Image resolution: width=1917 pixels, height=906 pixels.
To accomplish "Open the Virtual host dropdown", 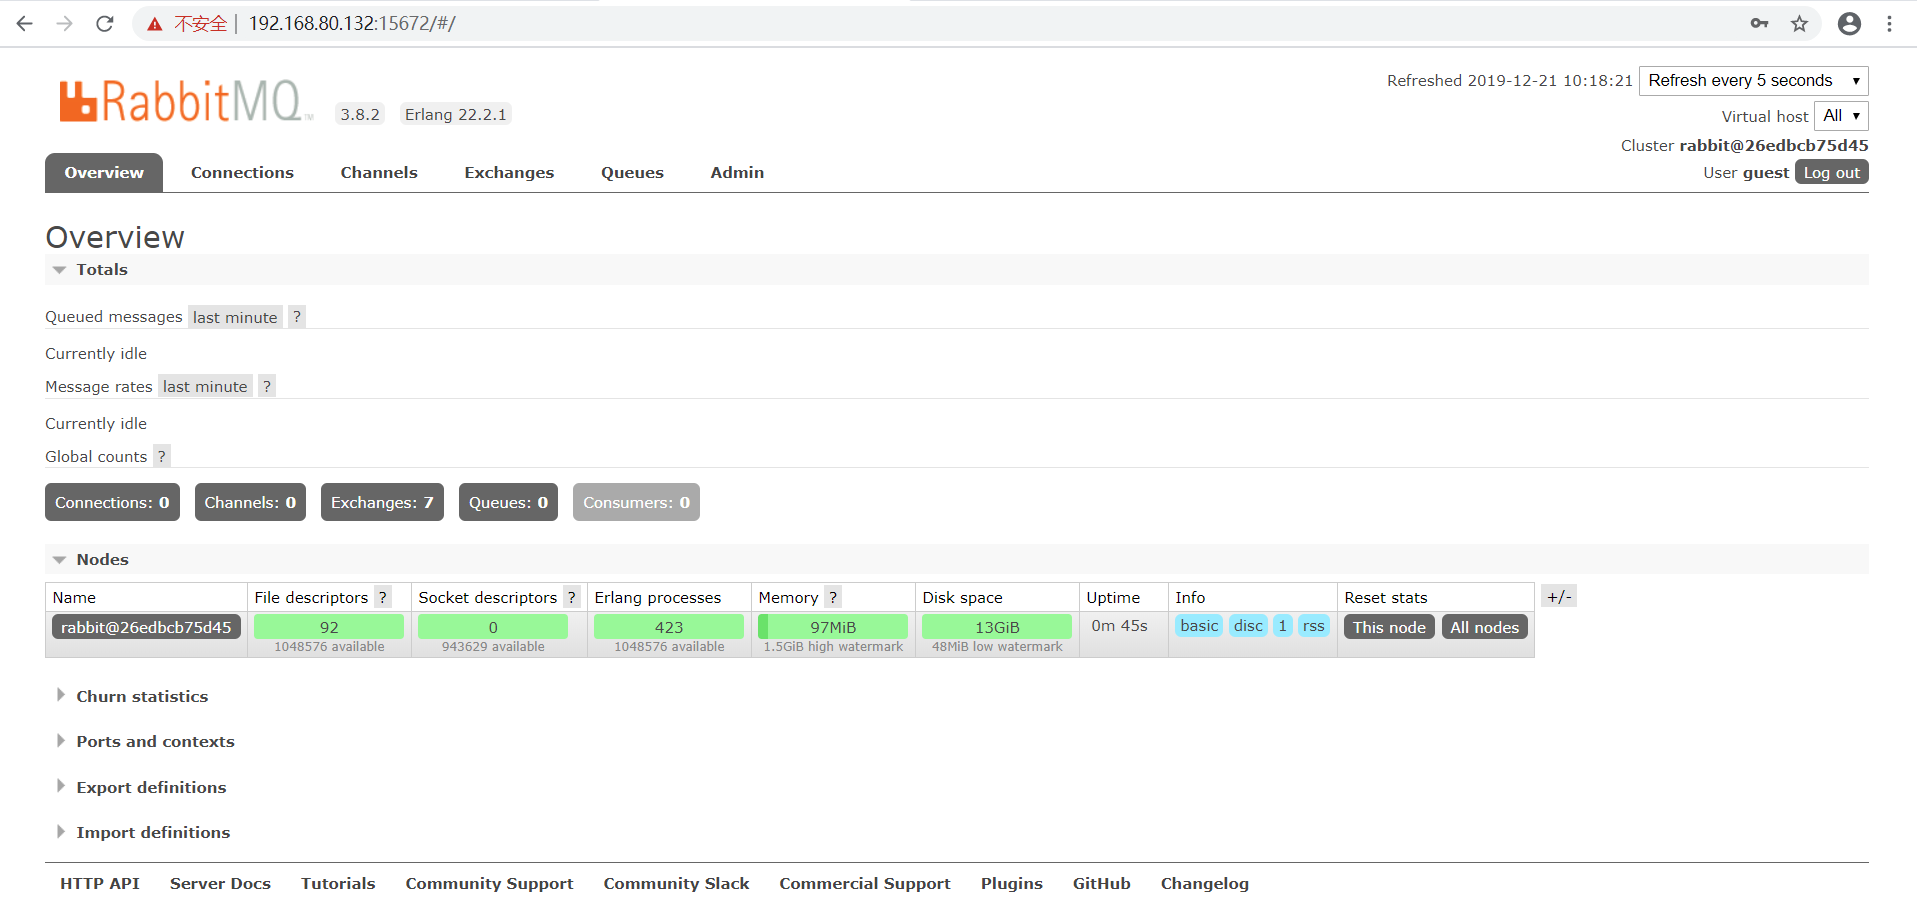I will pos(1841,116).
